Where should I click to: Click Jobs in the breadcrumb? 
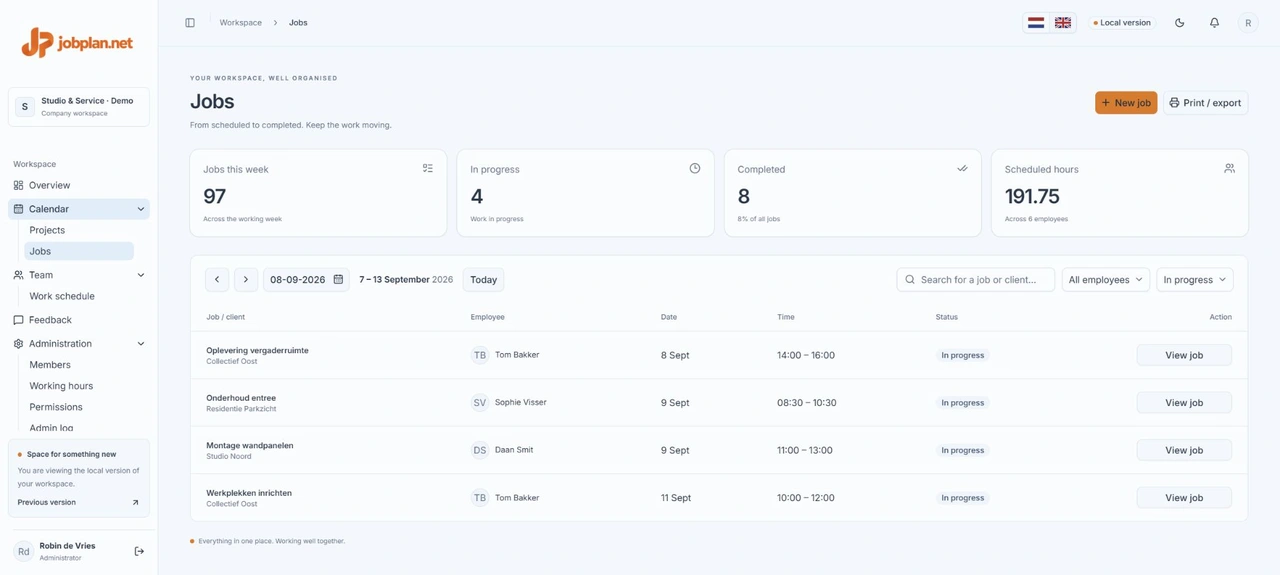tap(298, 23)
